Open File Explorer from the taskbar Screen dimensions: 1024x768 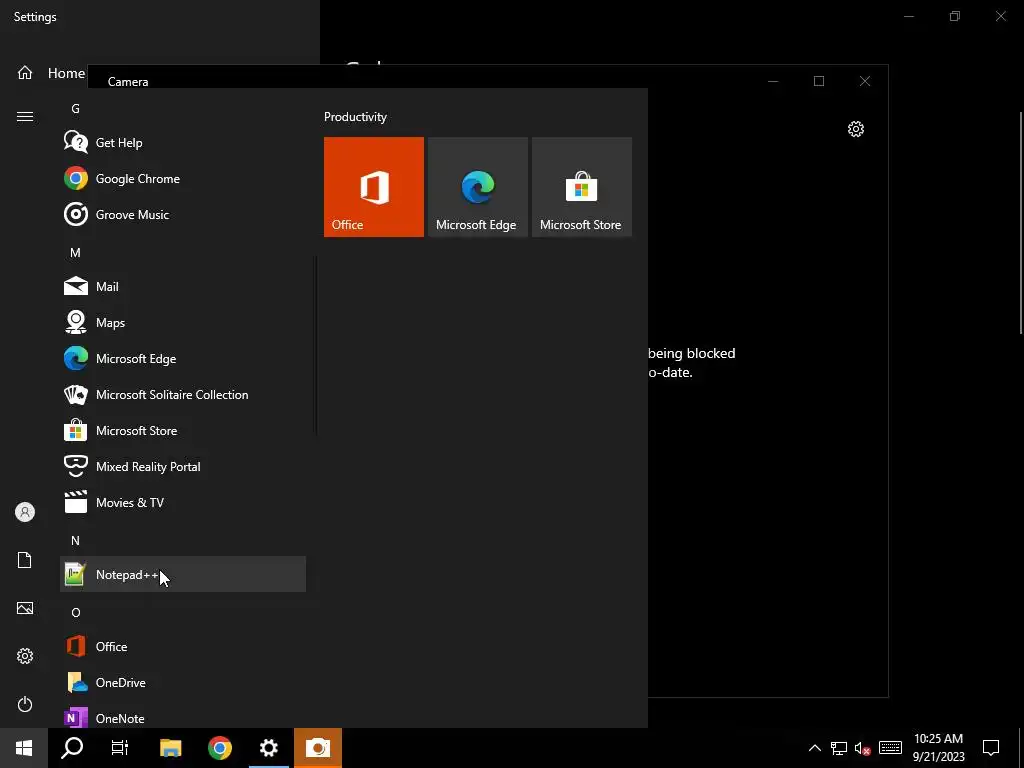coord(170,748)
